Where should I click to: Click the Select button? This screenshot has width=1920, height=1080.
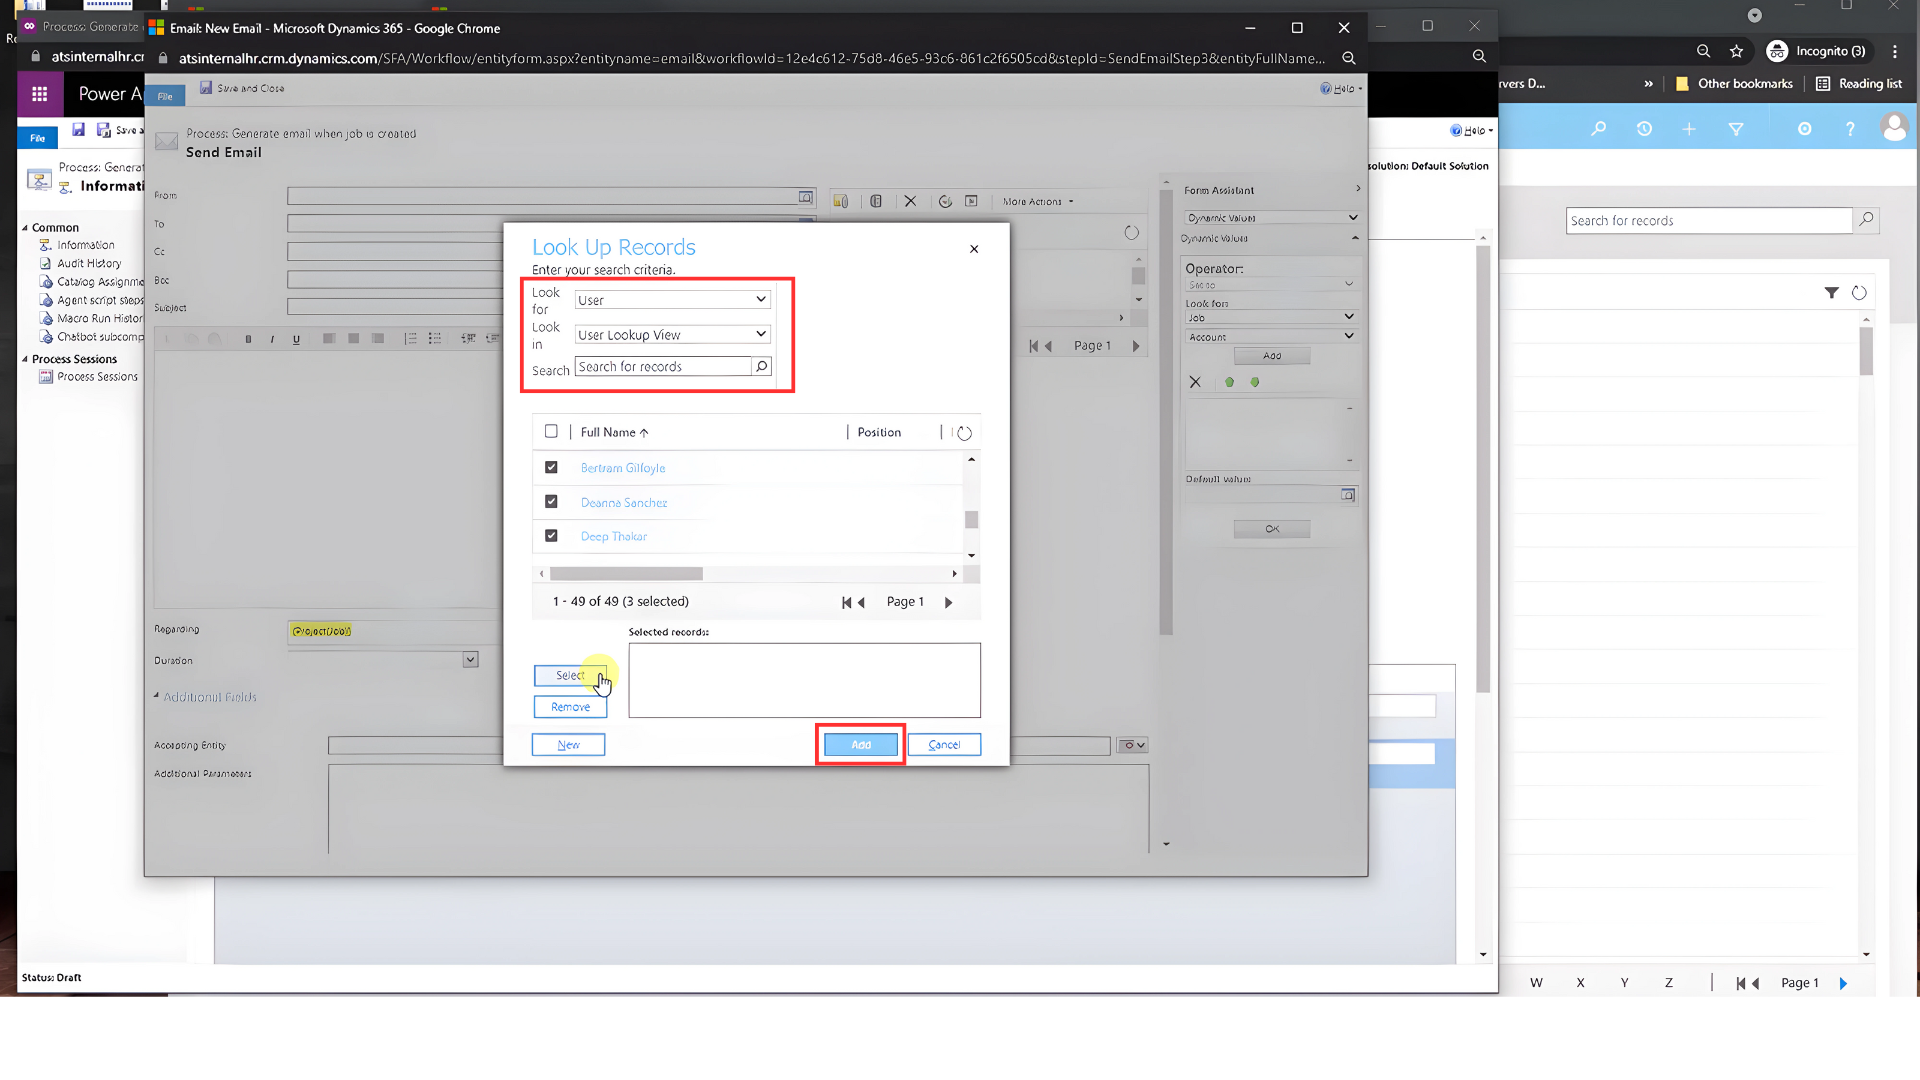click(570, 676)
